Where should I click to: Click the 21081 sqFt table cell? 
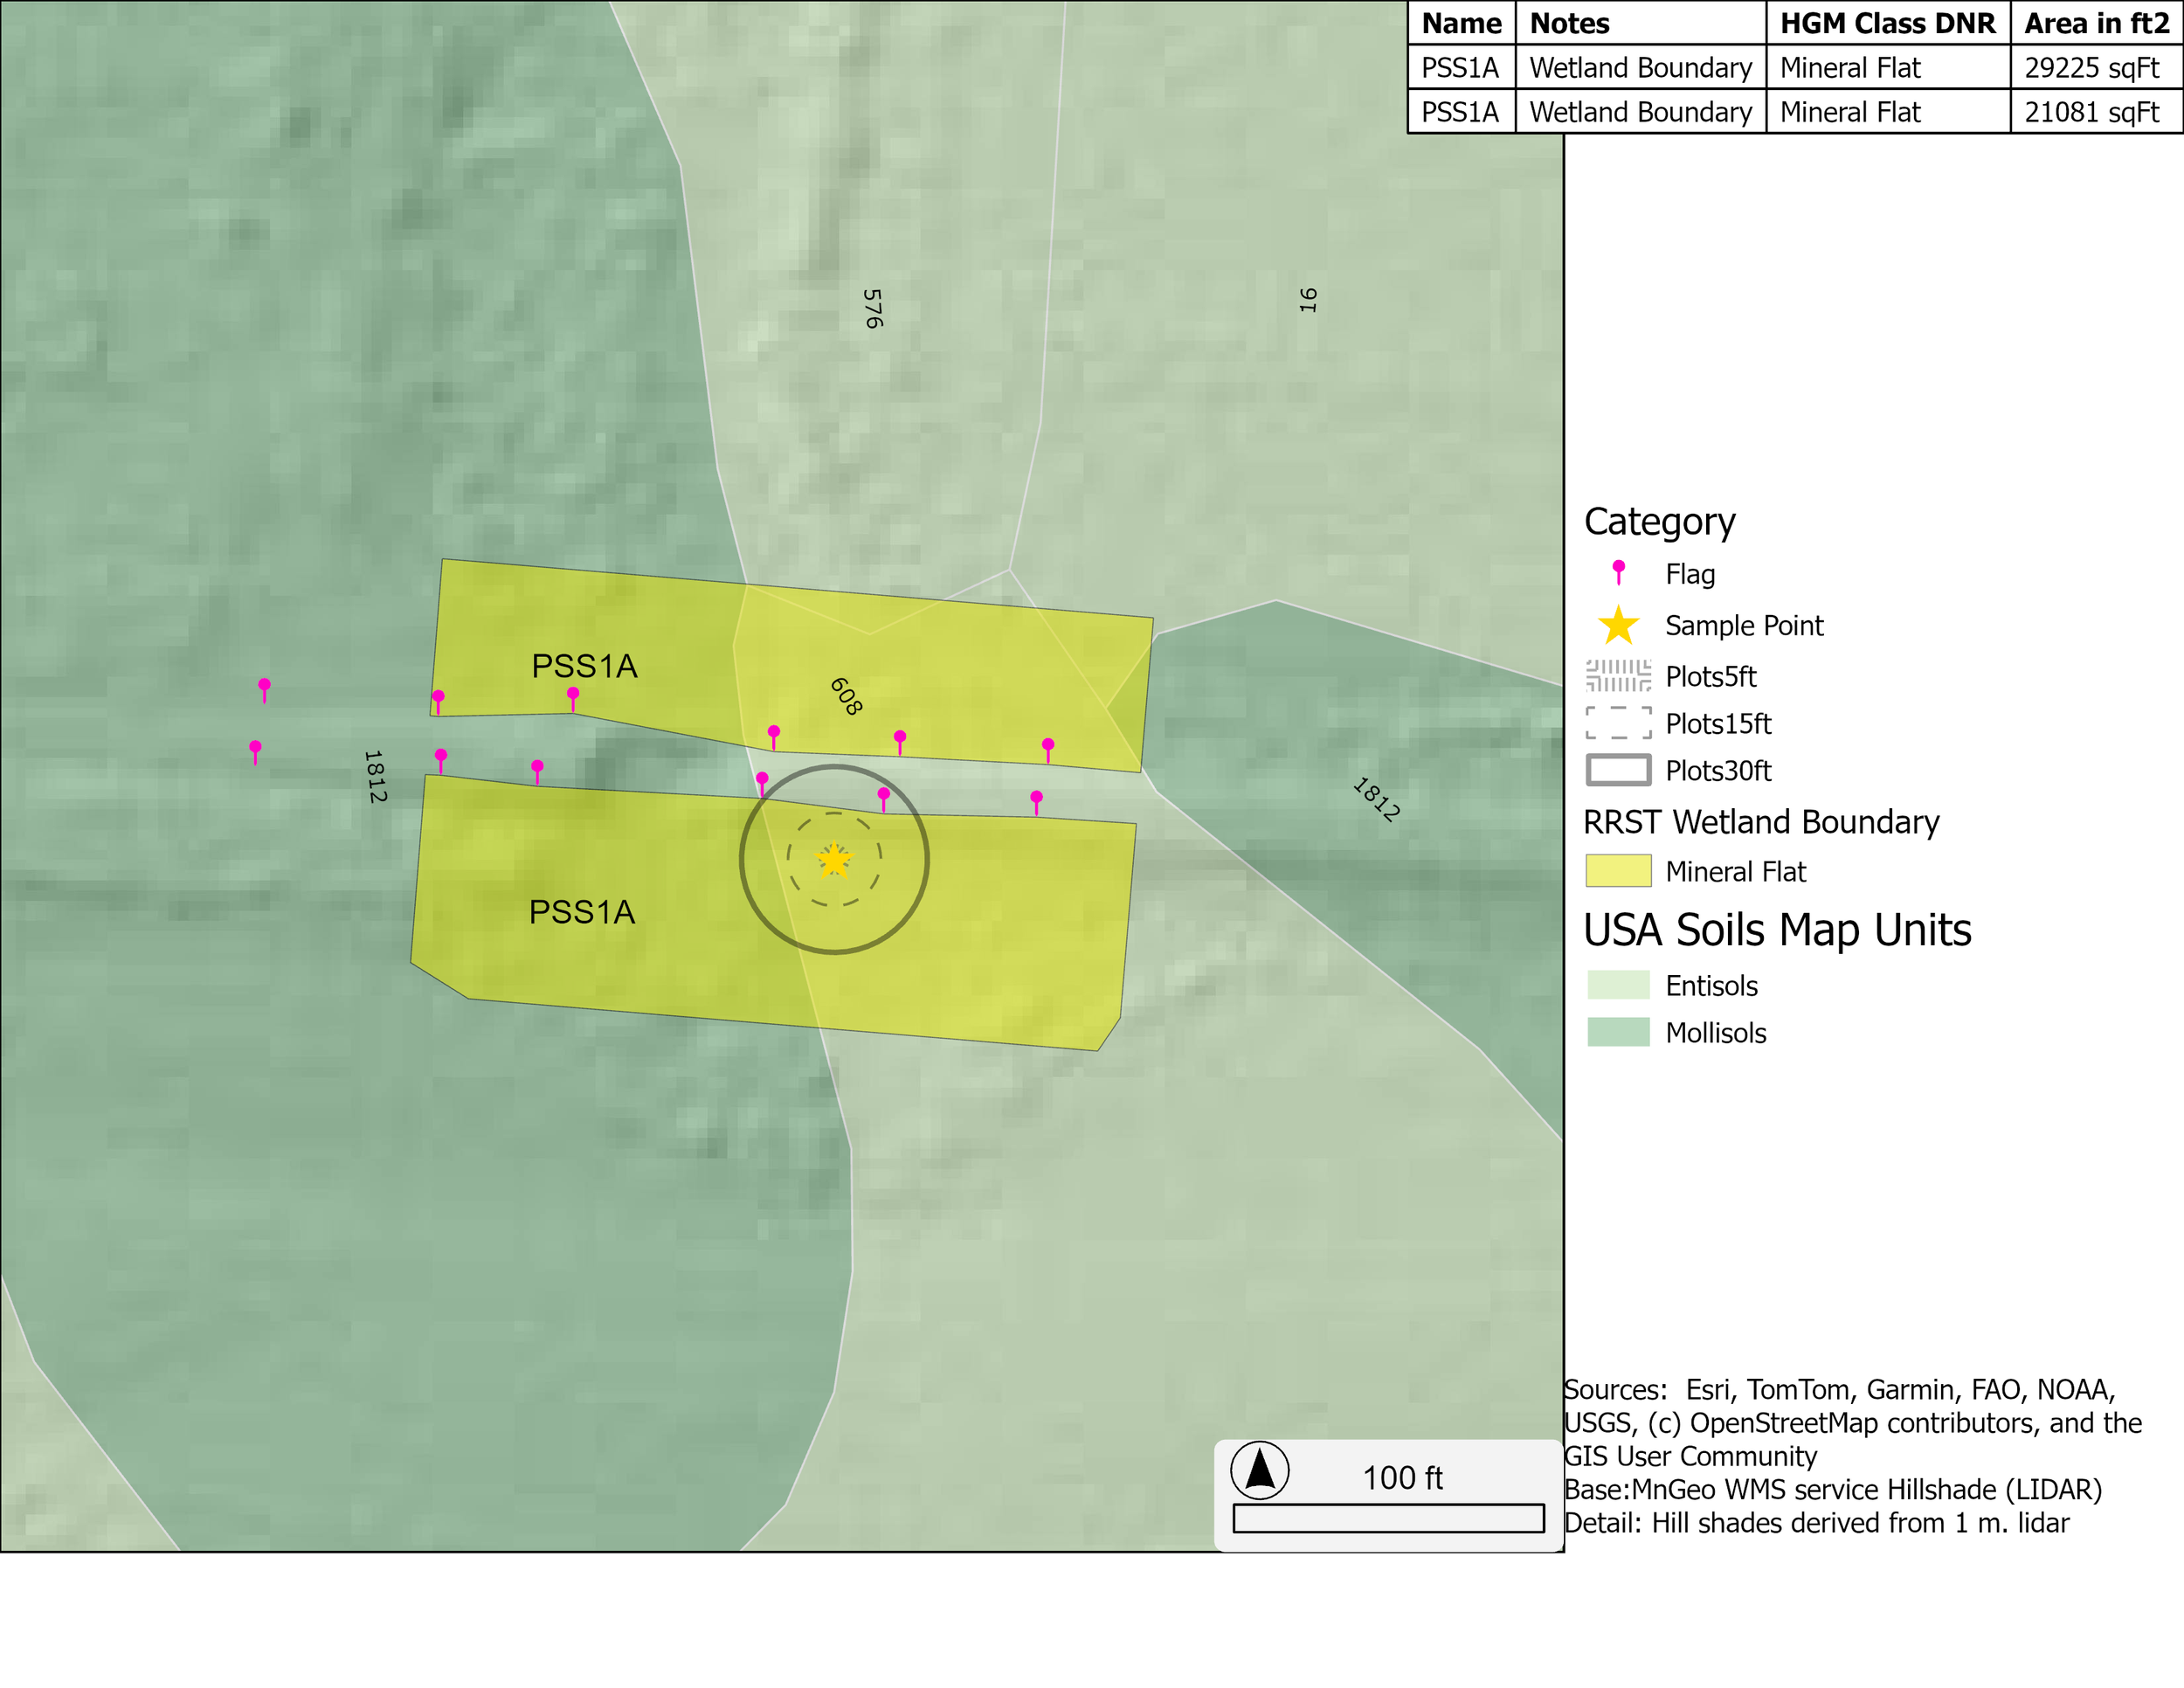pyautogui.click(x=2091, y=112)
